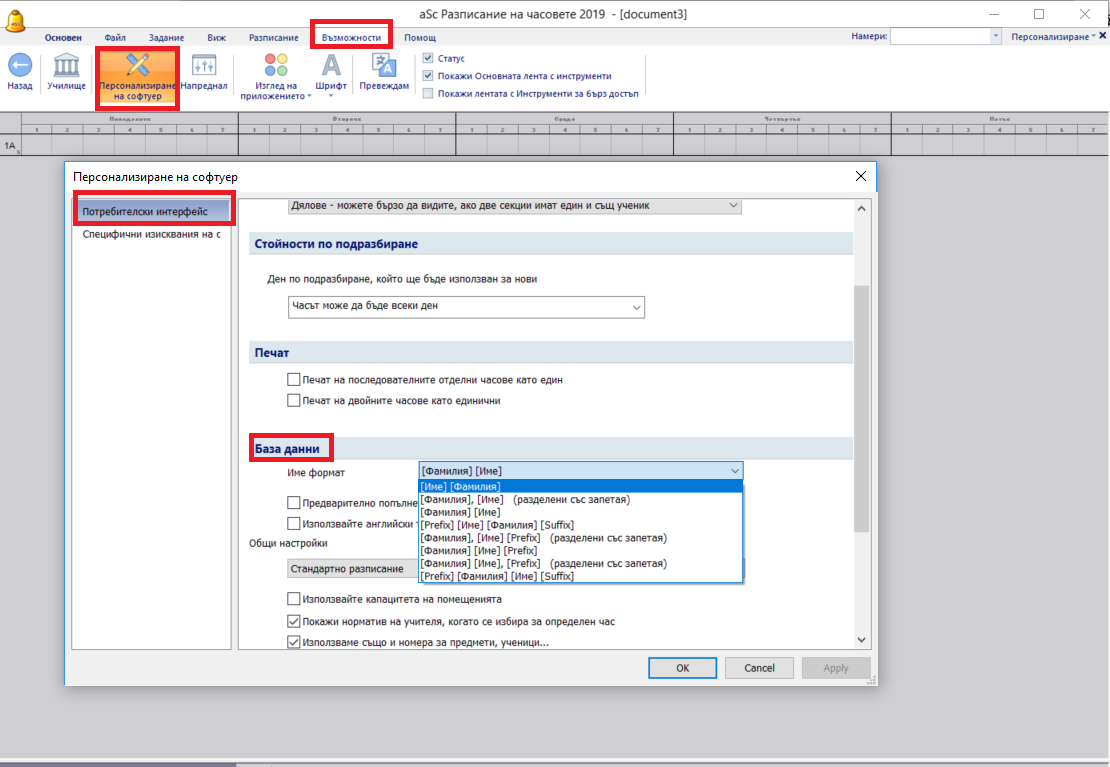This screenshot has height=767, width=1110.
Task: Enable Покажи лентата с Инструменти за бърз достъп
Action: coord(428,93)
